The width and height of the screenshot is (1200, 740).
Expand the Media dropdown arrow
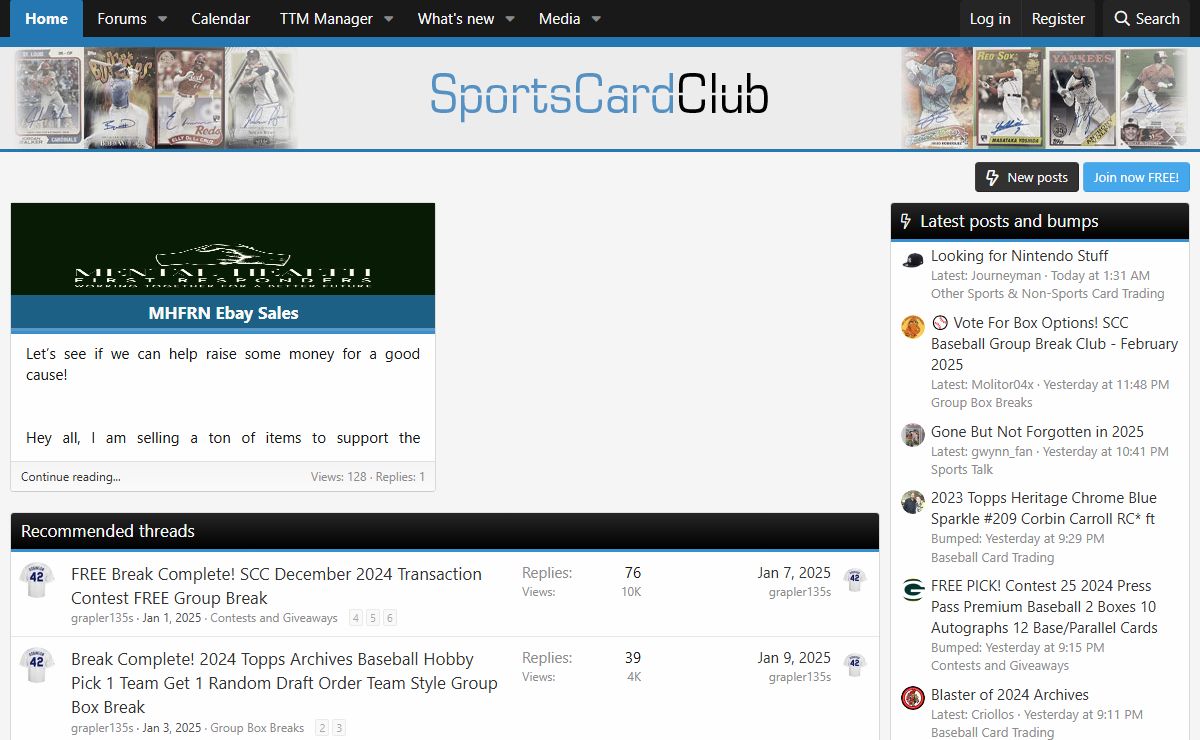pos(597,19)
